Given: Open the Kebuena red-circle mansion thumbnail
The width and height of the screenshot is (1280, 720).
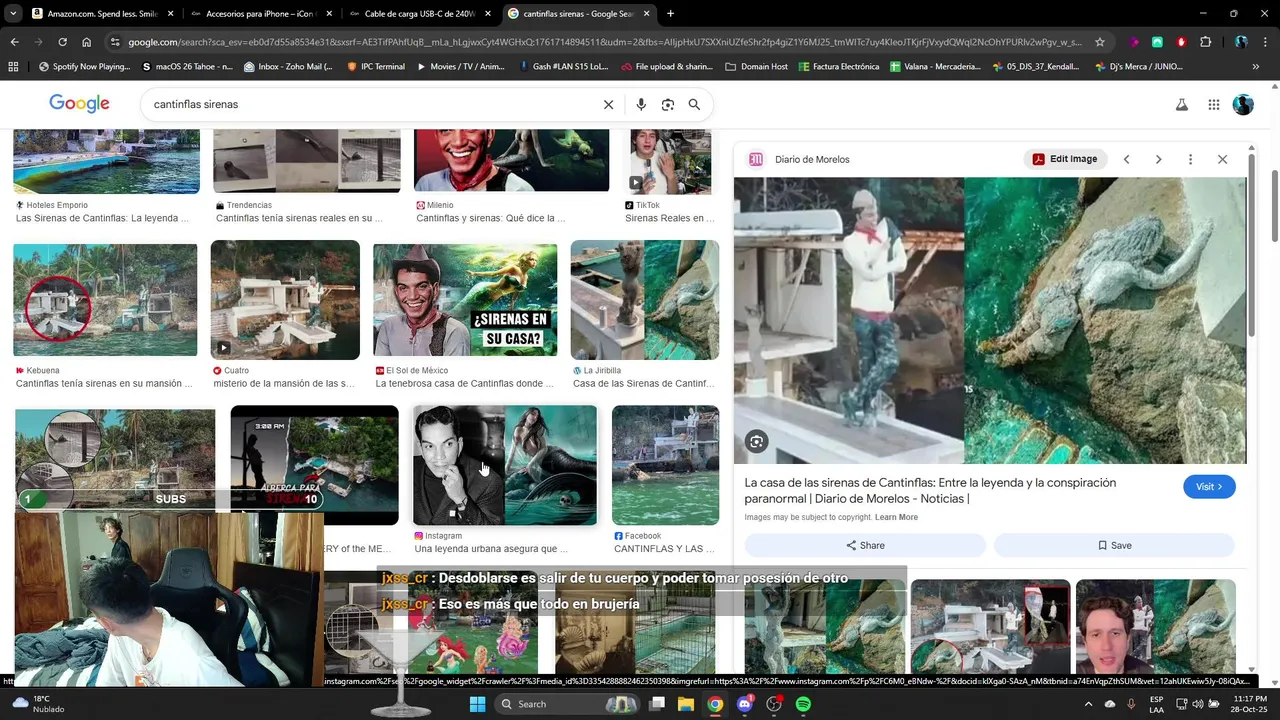Looking at the screenshot, I should pyautogui.click(x=105, y=300).
